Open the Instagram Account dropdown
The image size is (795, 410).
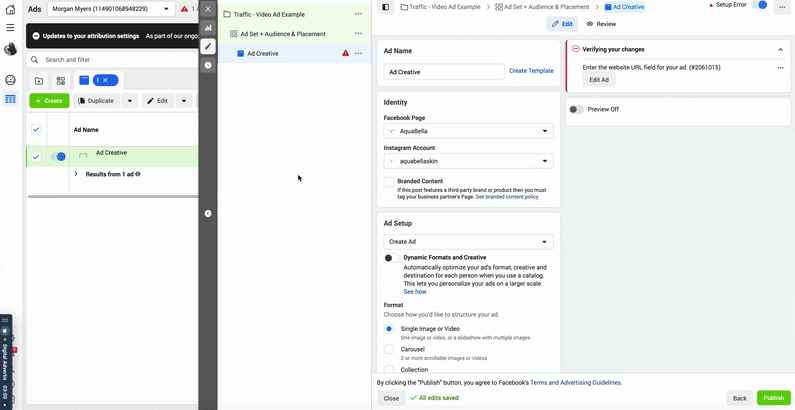(x=468, y=160)
